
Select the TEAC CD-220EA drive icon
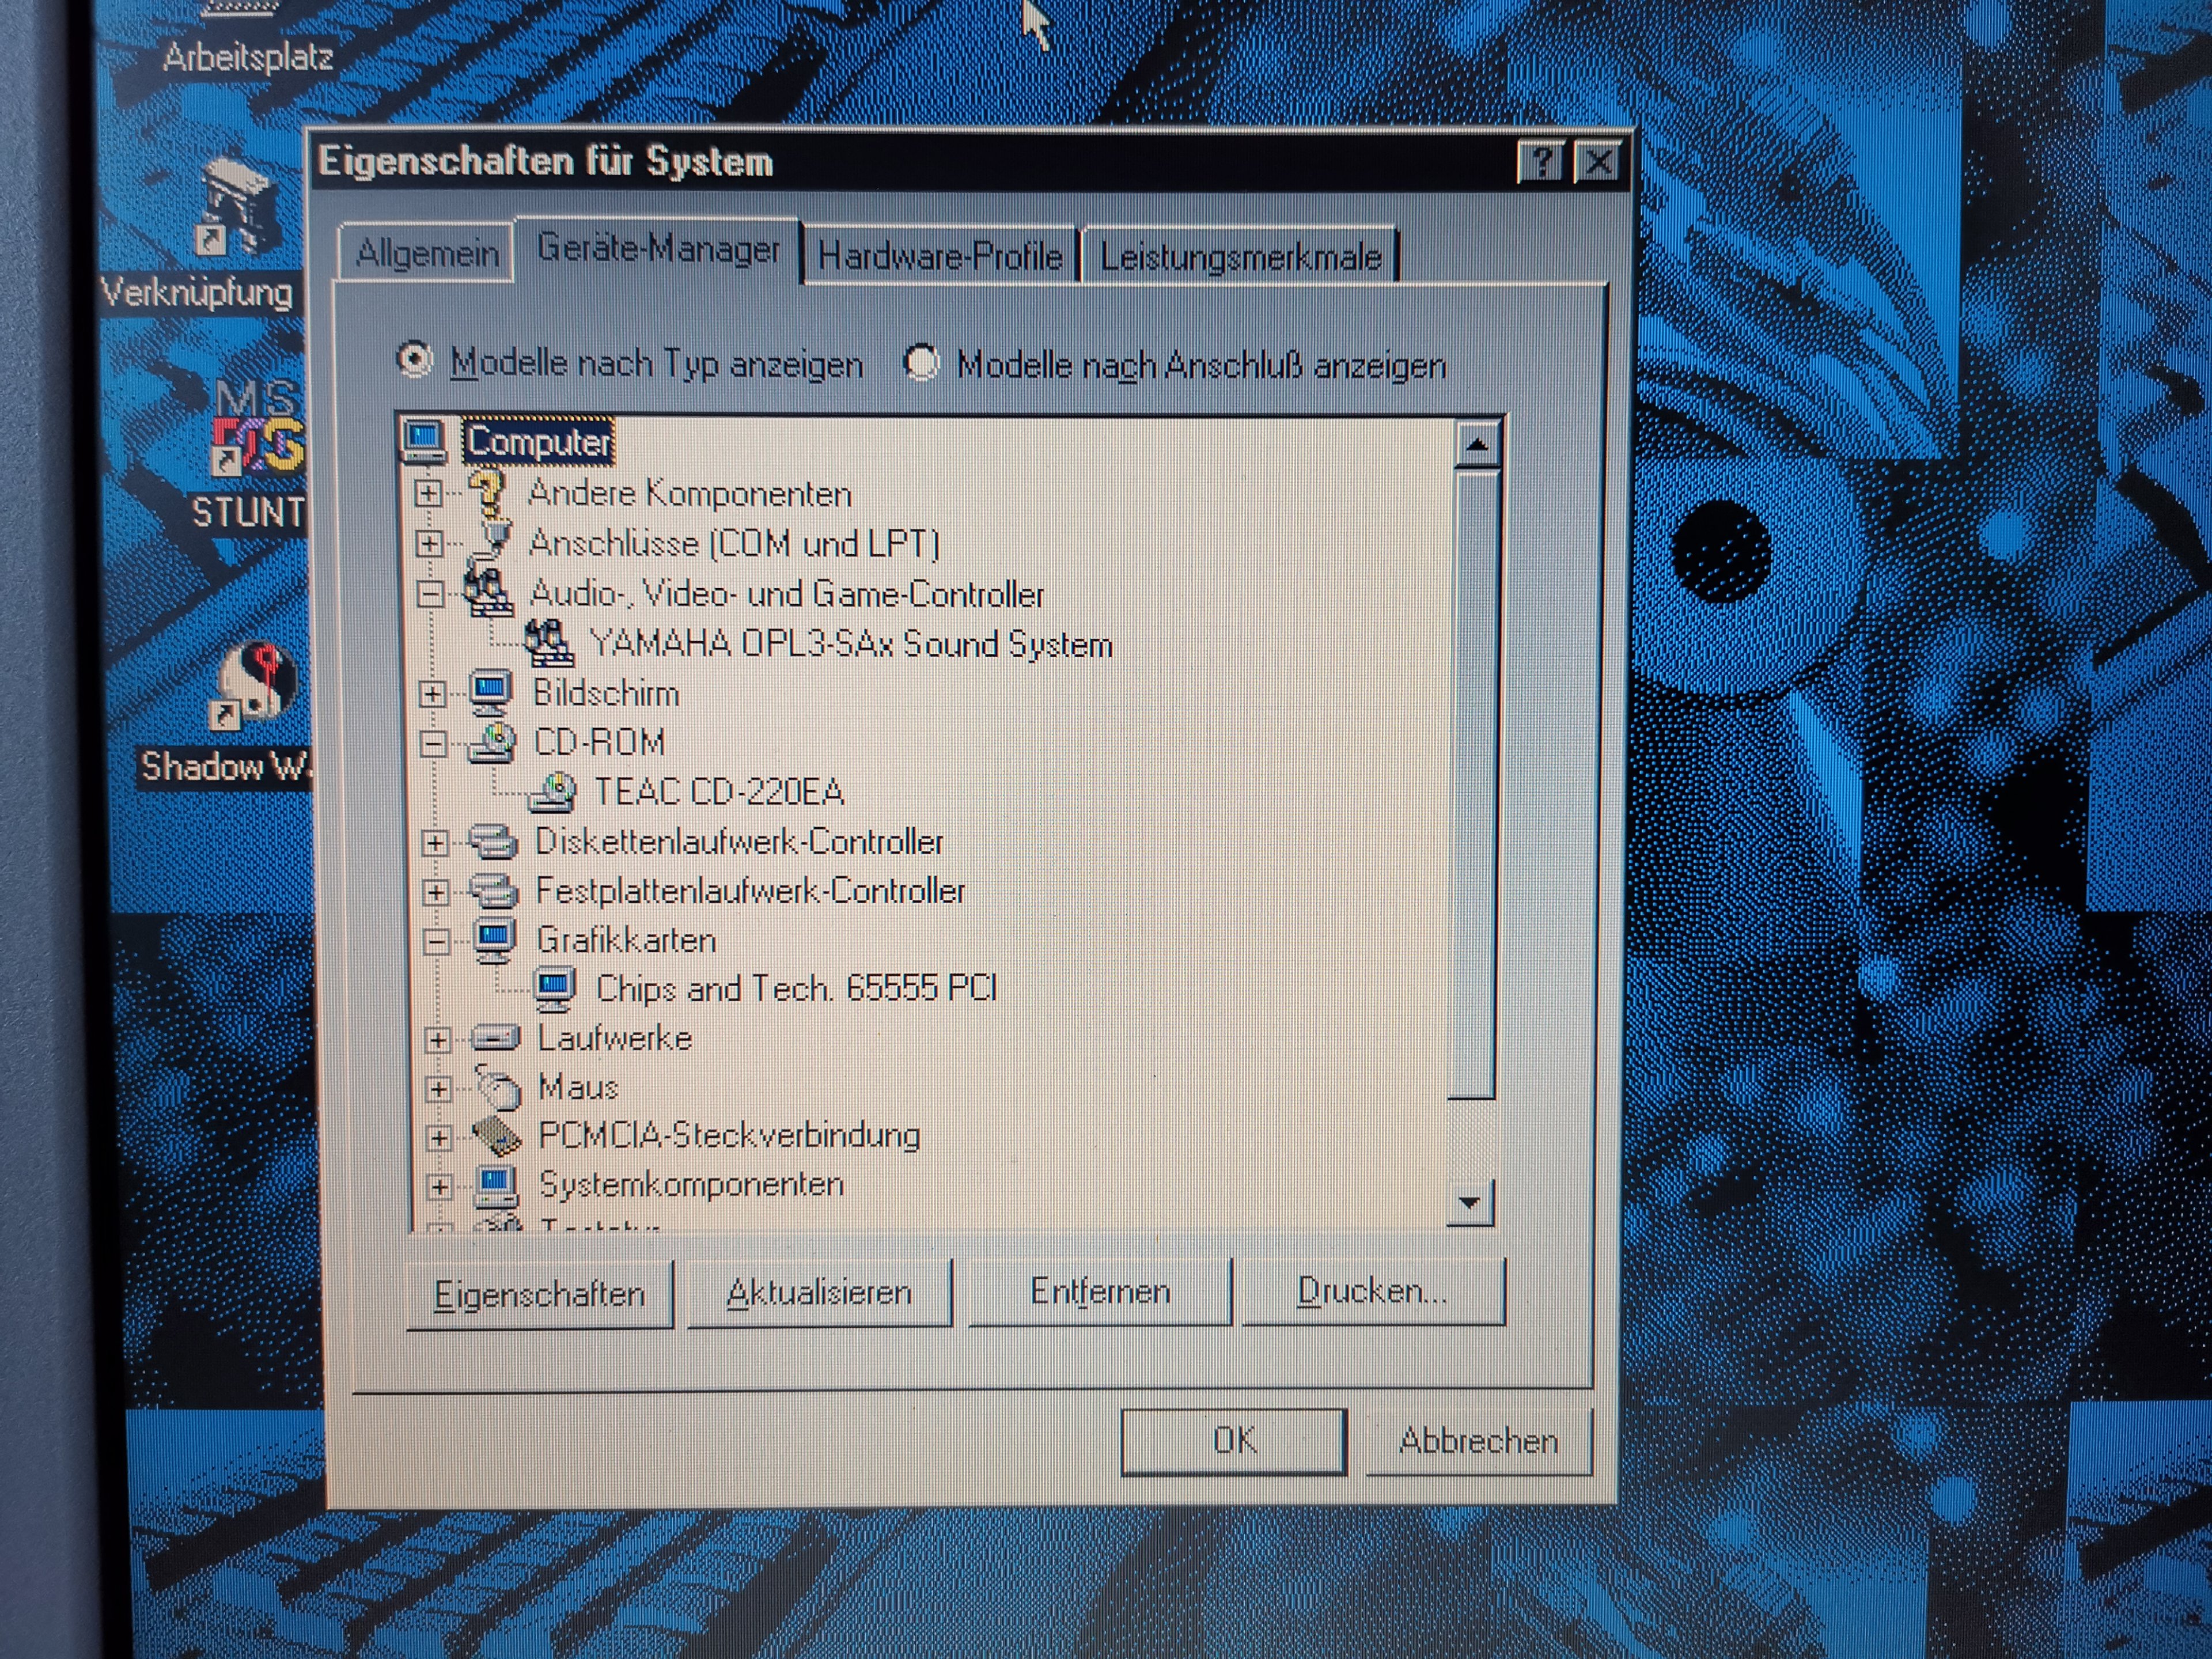point(552,792)
